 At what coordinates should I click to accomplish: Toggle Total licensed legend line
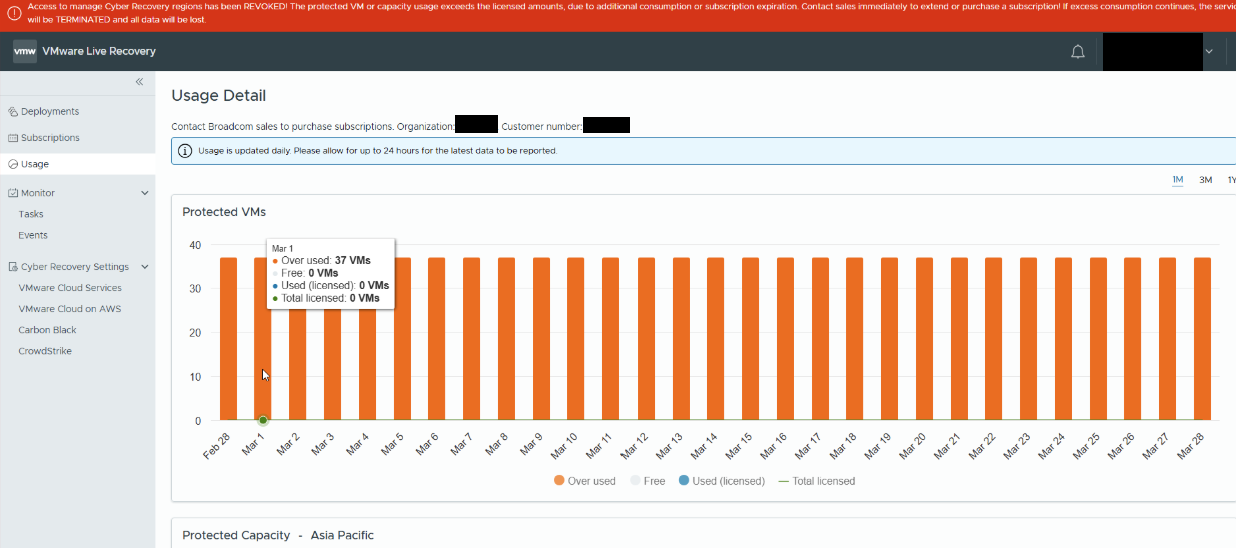817,481
